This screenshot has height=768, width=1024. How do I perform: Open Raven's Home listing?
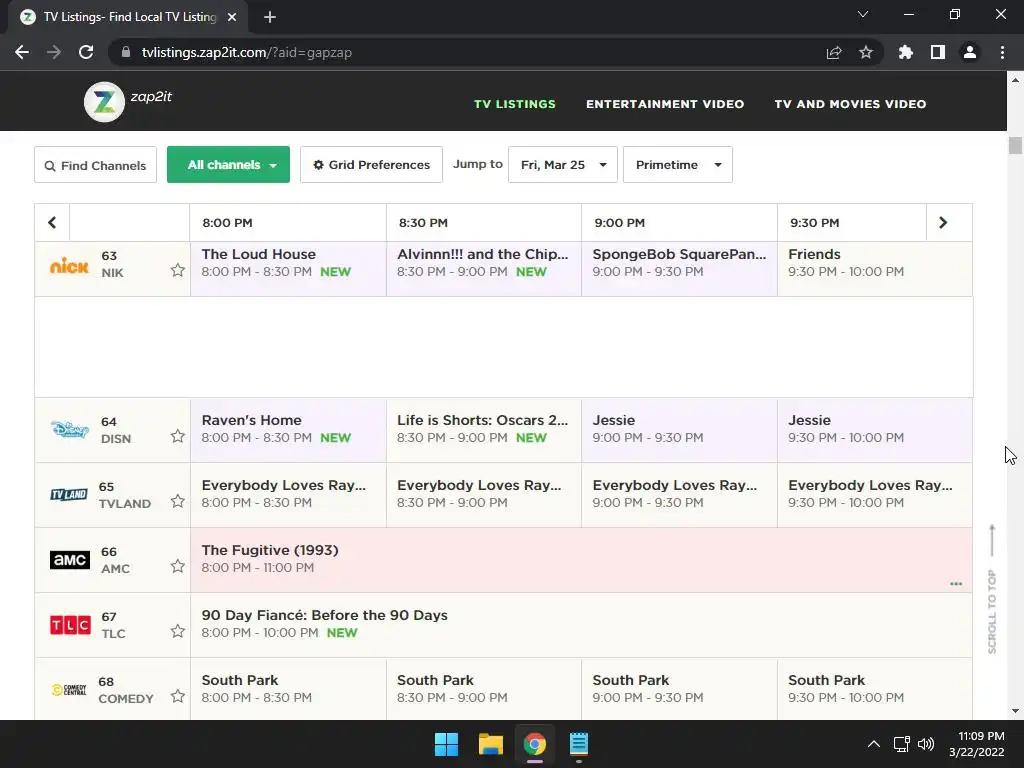tap(288, 429)
